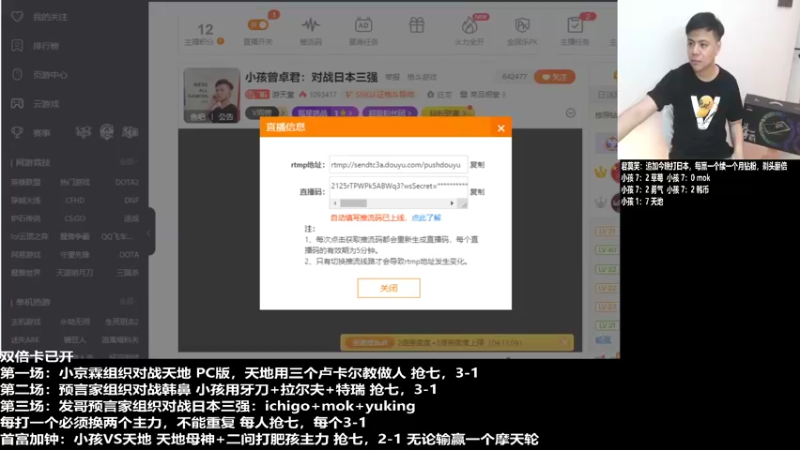This screenshot has height=450, width=800.
Task: Click the 公告 tab on avatar
Action: click(226, 117)
